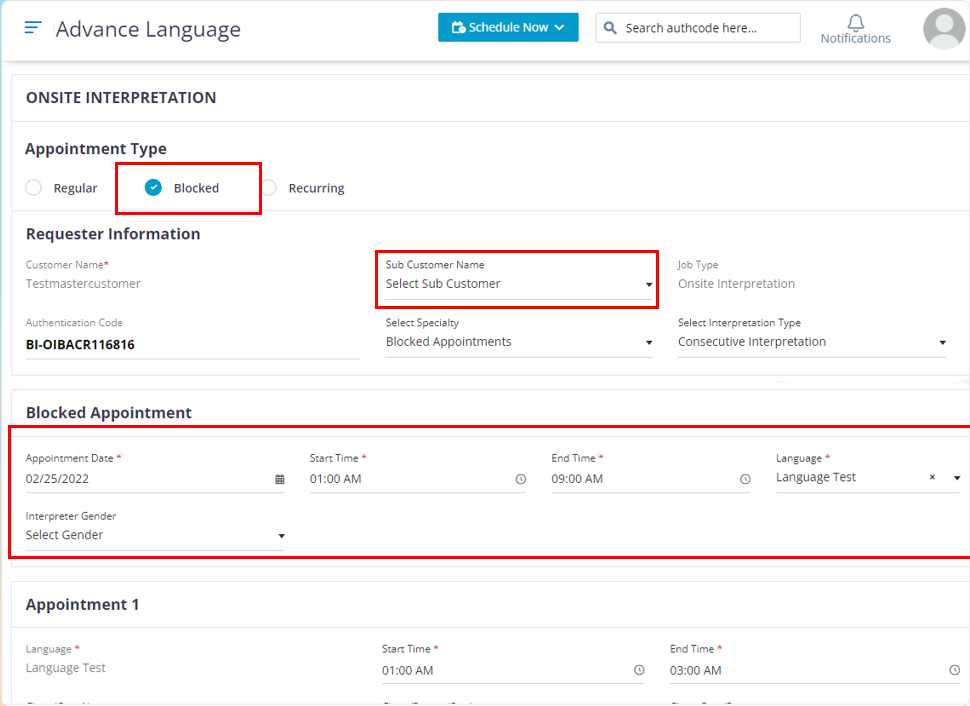The width and height of the screenshot is (970, 706).
Task: Click the Schedule Now button
Action: click(x=508, y=28)
